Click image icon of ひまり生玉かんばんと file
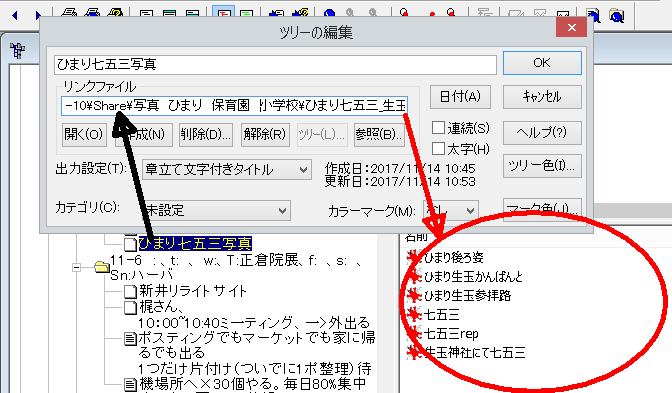Screen dimensions: 672x393 [414, 276]
